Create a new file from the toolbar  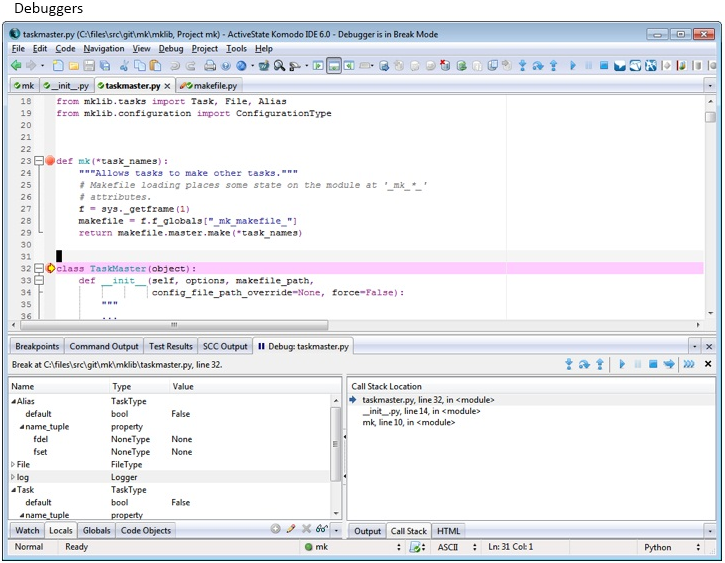58,66
